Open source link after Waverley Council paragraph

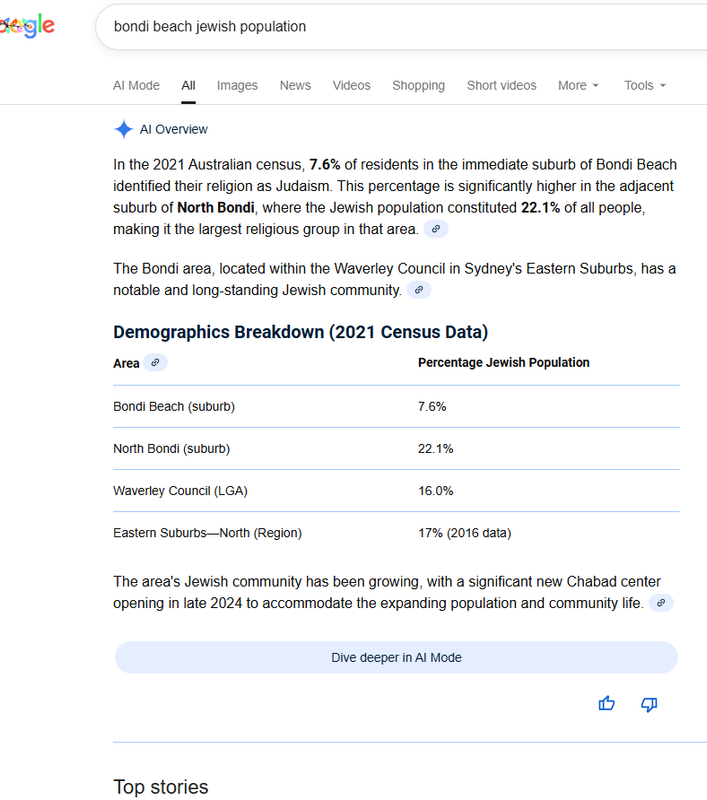coord(420,290)
